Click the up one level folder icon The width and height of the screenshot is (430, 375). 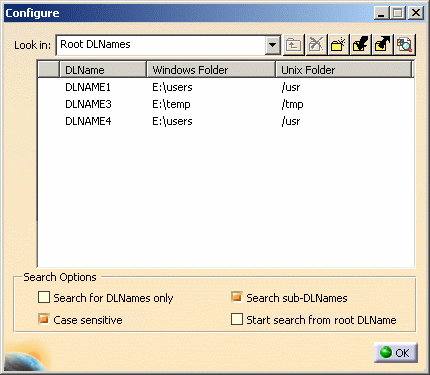tap(294, 45)
